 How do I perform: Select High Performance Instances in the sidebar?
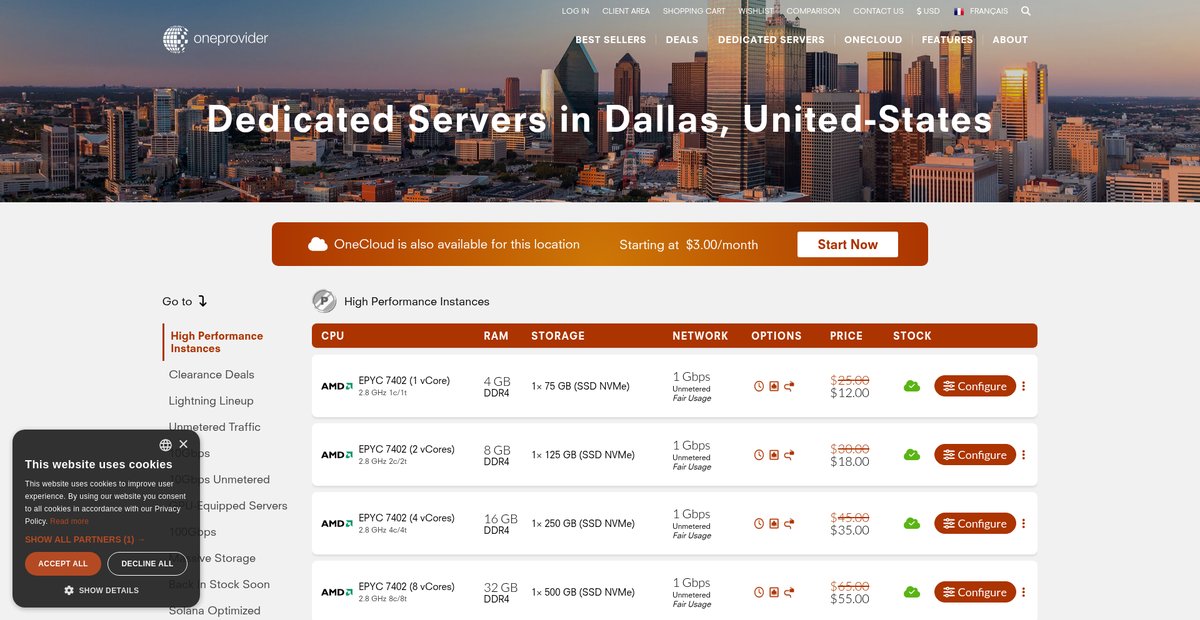217,342
